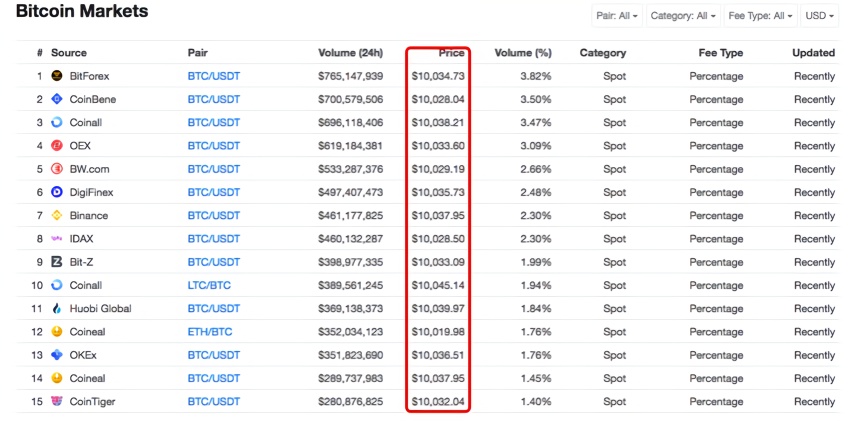Select the $10,039.97 price cell
This screenshot has width=849, height=421.
437,309
